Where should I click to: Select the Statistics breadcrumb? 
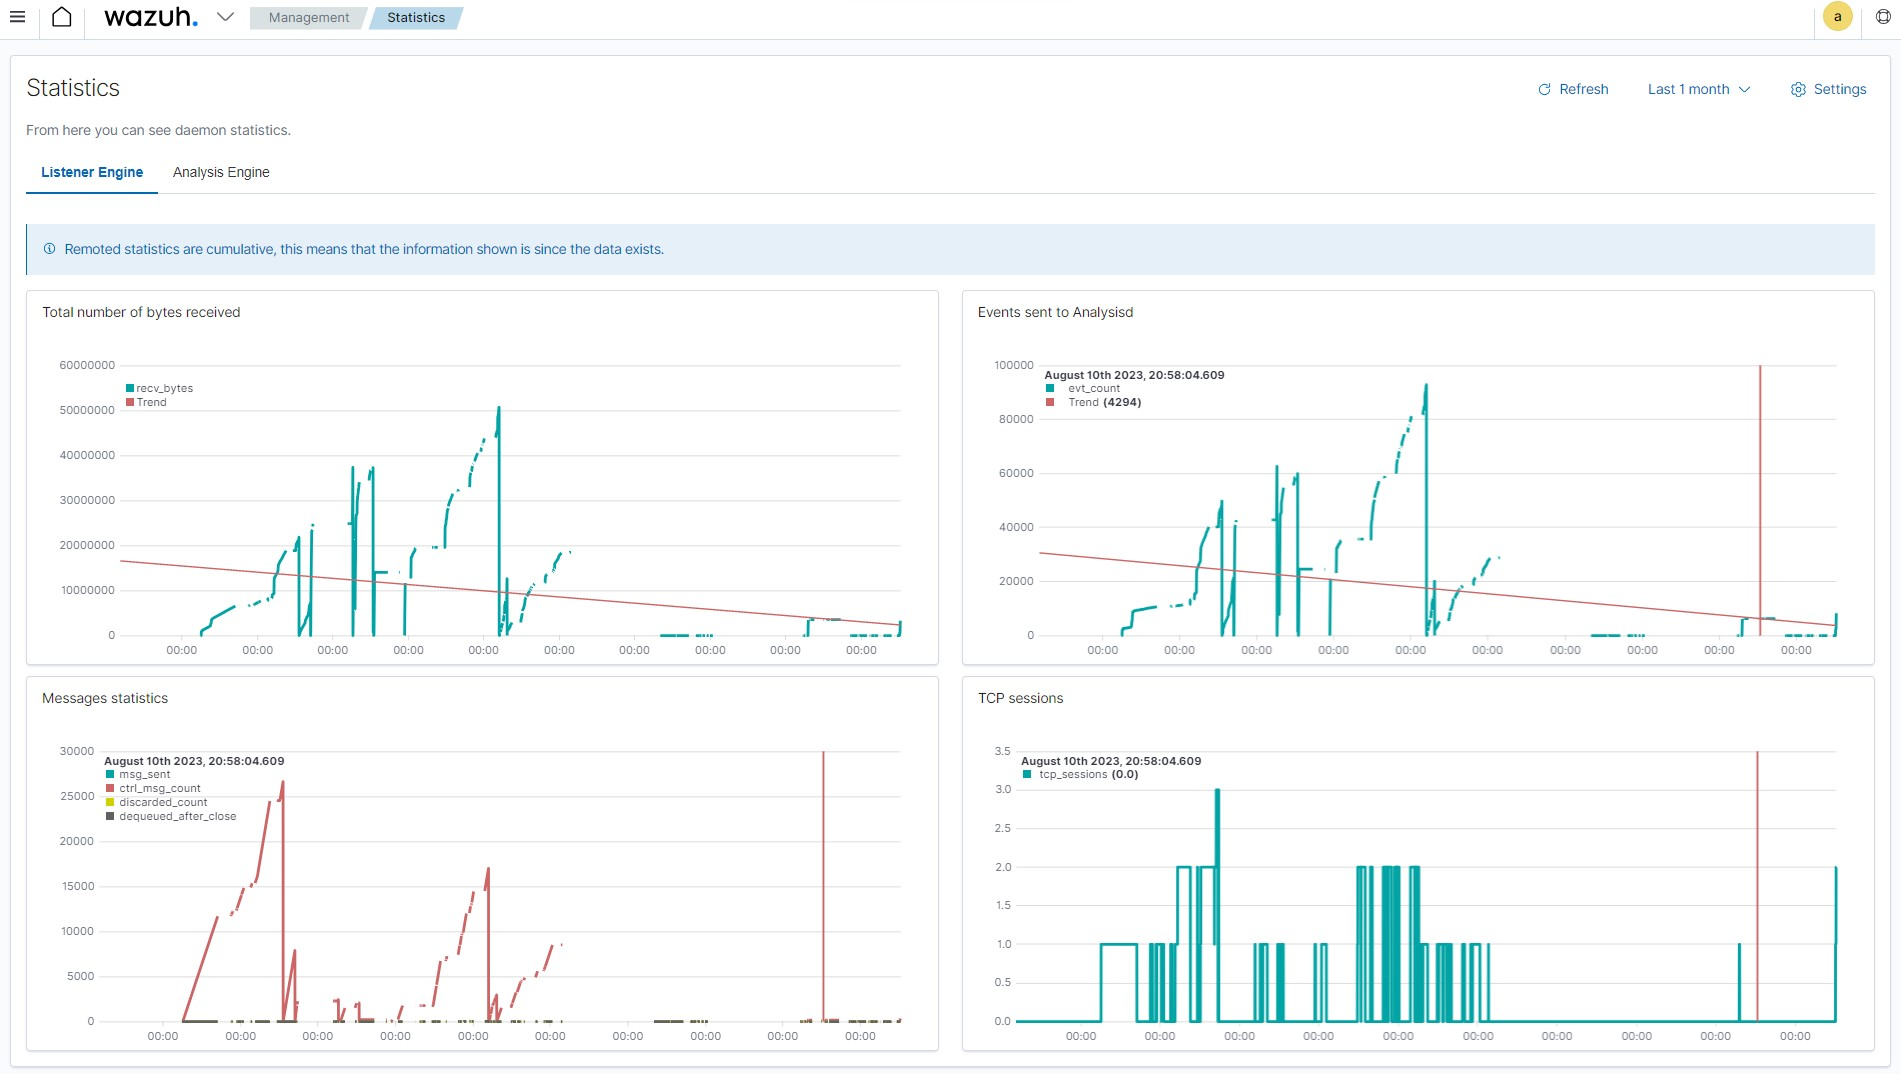coord(416,18)
